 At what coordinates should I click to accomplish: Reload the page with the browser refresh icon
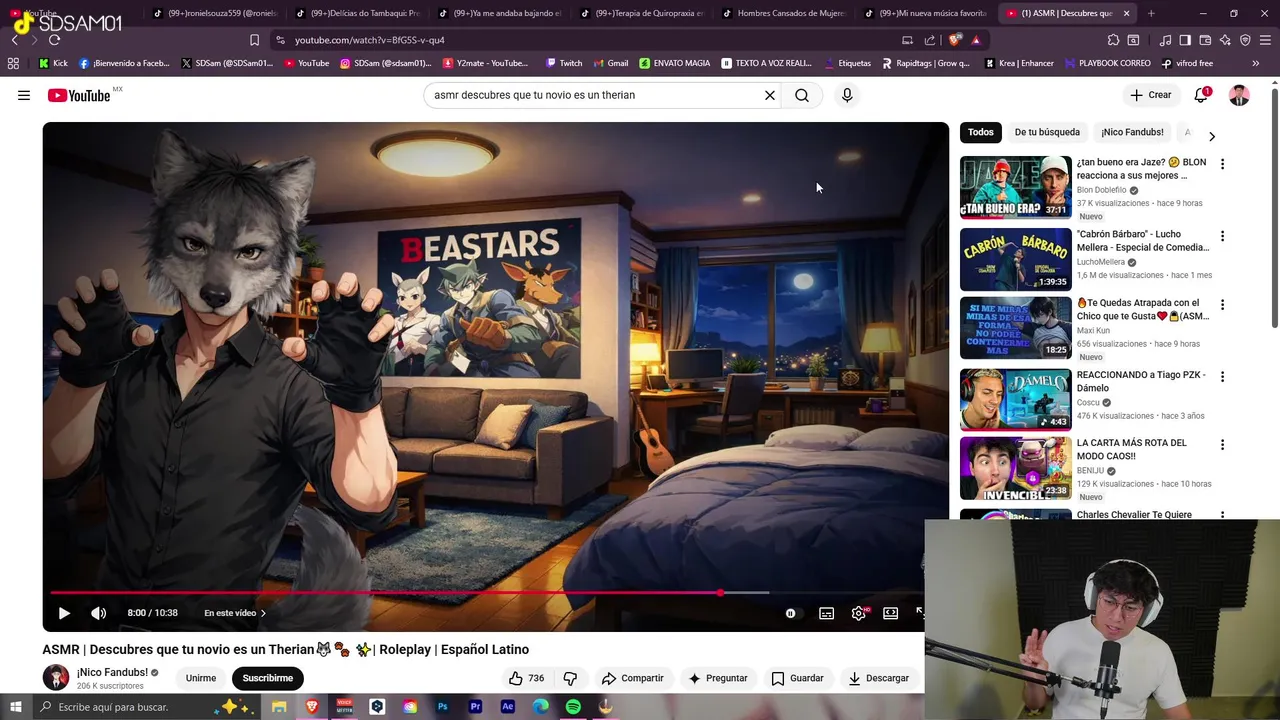(54, 40)
